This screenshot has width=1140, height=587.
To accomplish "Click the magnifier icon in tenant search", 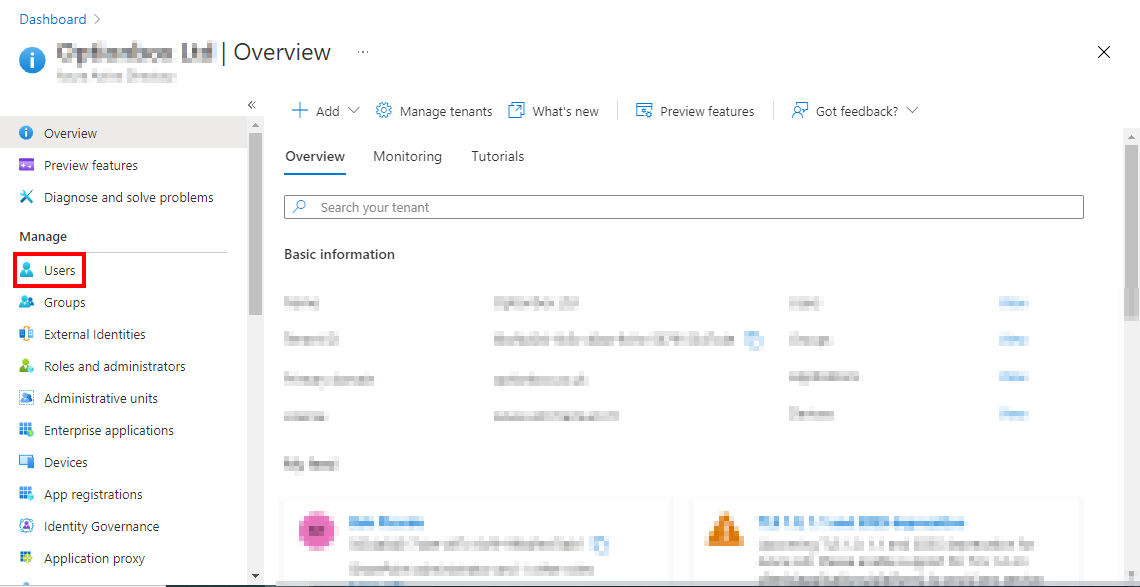I will pyautogui.click(x=299, y=207).
